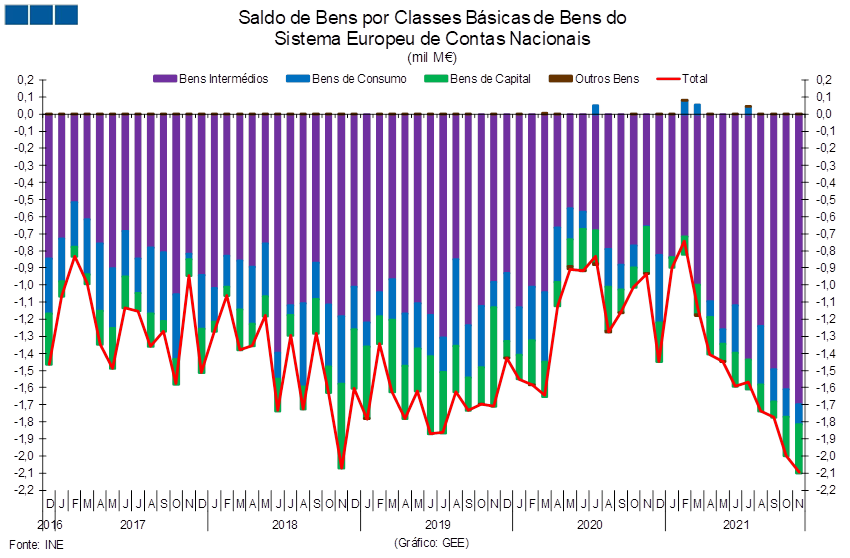Click the 'Fonte: INE' source note
This screenshot has width=850, height=558.
tap(36, 544)
